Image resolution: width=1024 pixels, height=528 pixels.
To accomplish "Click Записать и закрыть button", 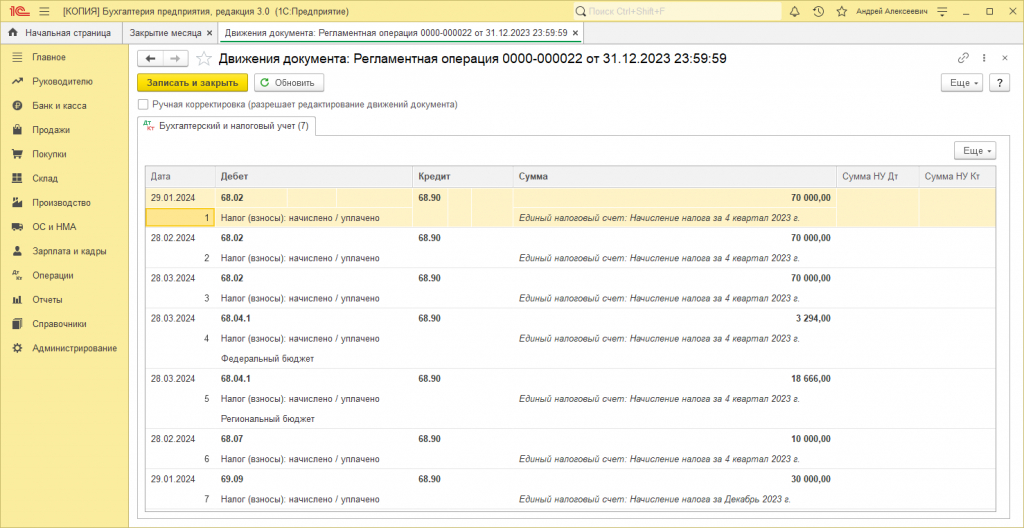I will 192,83.
